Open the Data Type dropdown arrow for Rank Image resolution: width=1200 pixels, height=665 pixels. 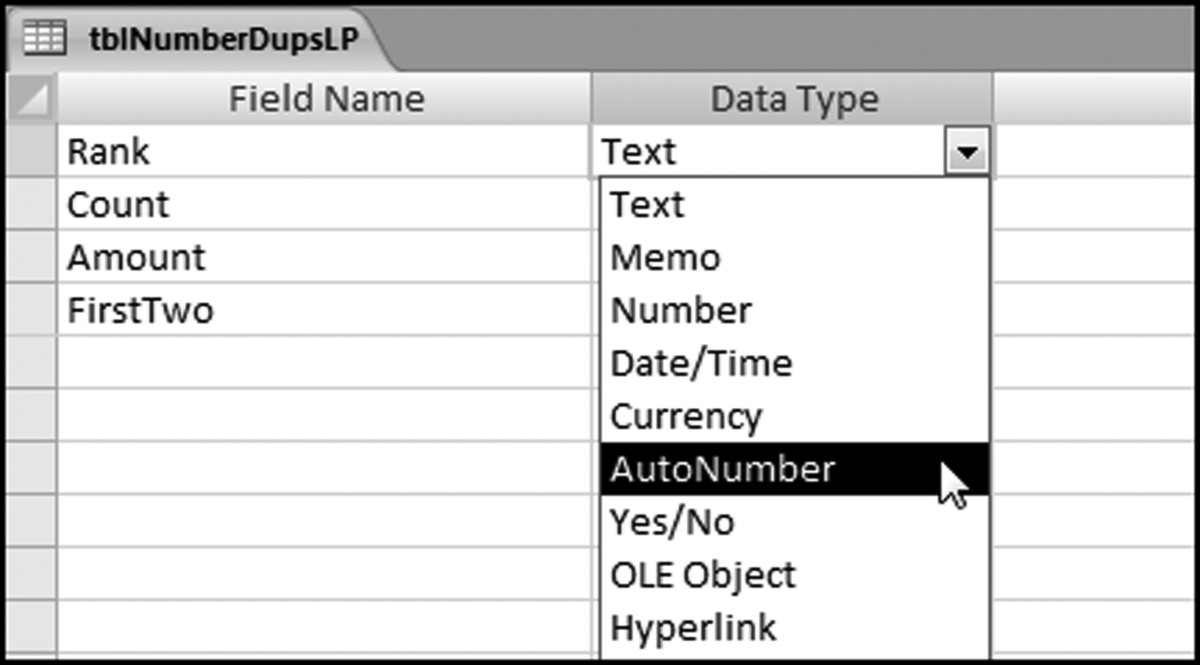pos(968,153)
